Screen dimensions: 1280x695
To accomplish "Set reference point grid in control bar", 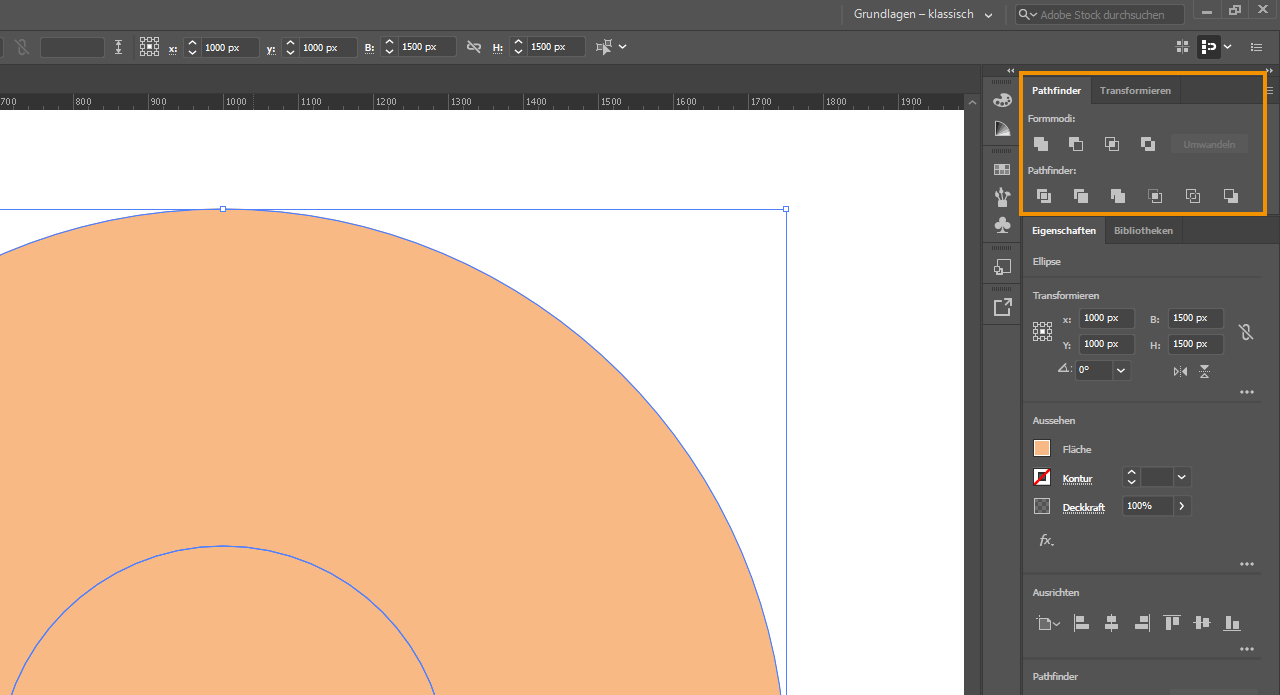I will click(149, 47).
